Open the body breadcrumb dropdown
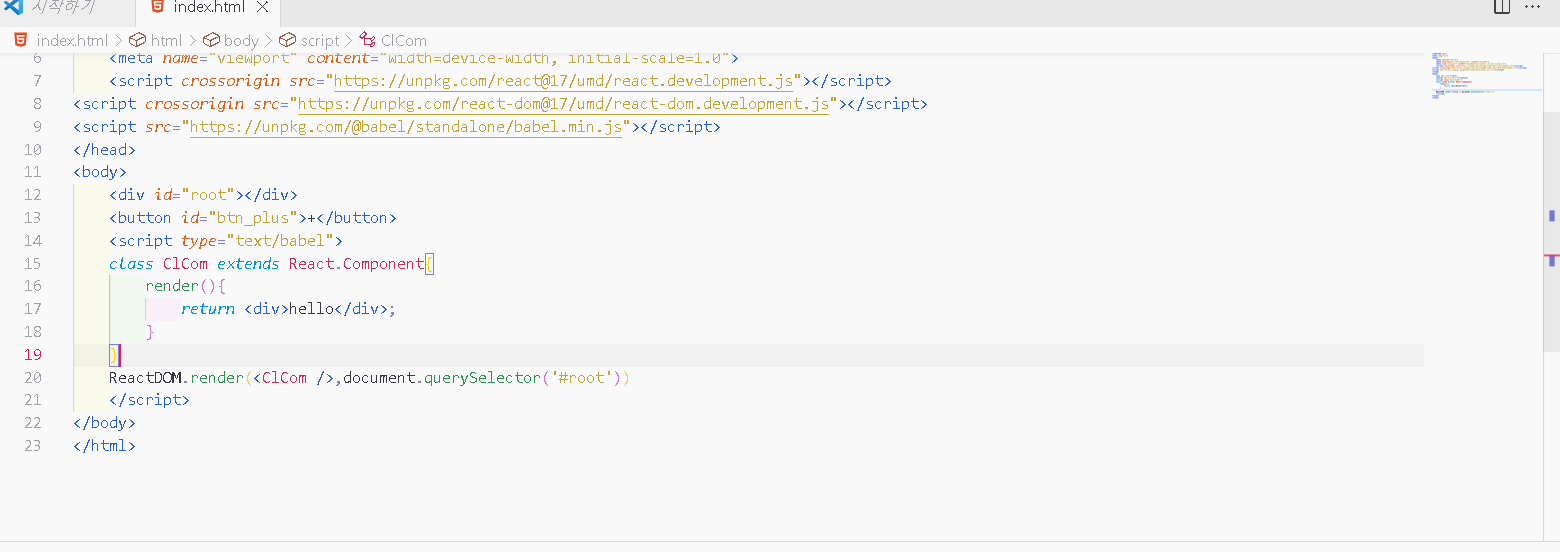Viewport: 1560px width, 552px height. [x=232, y=40]
